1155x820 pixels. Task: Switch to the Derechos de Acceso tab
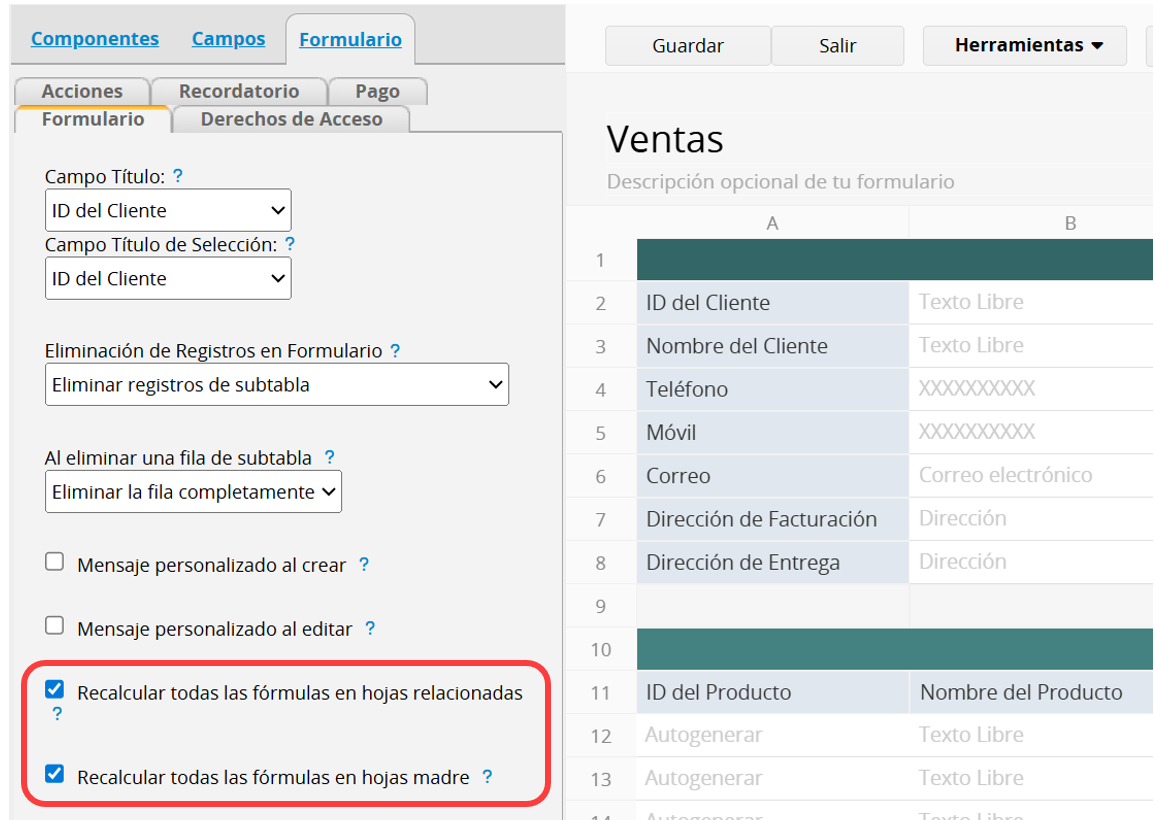click(x=291, y=119)
